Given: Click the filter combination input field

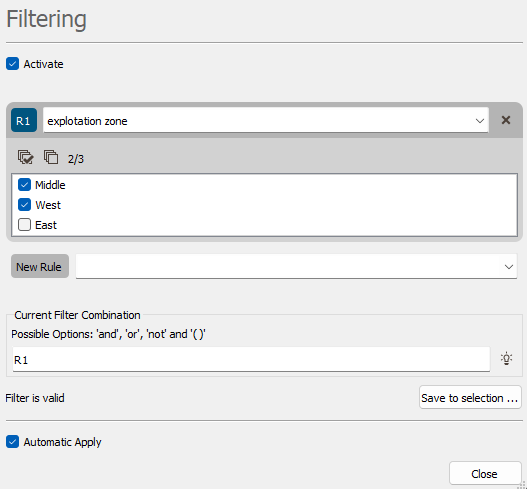Looking at the screenshot, I should coord(251,360).
